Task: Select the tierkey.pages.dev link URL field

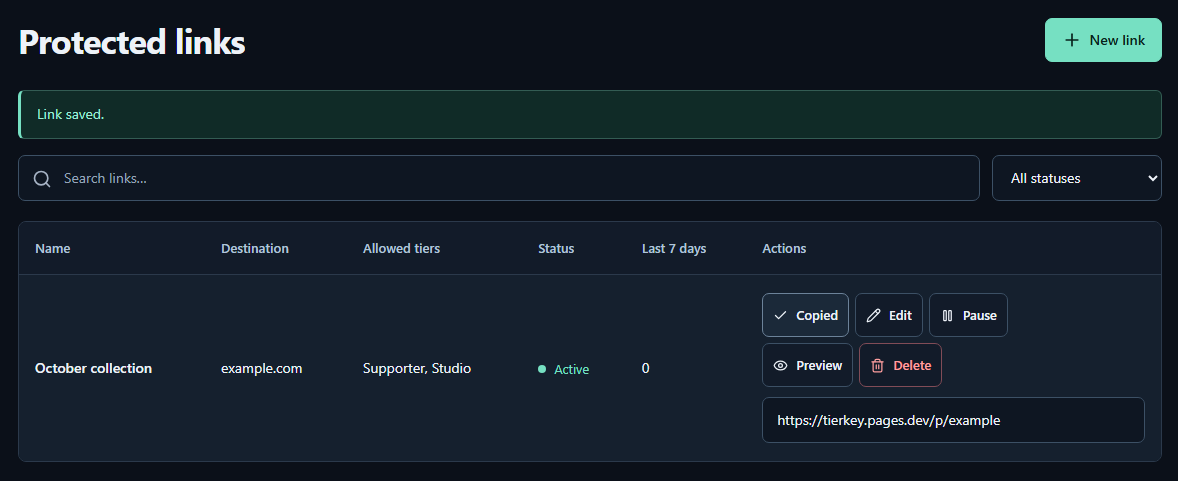Action: point(953,420)
